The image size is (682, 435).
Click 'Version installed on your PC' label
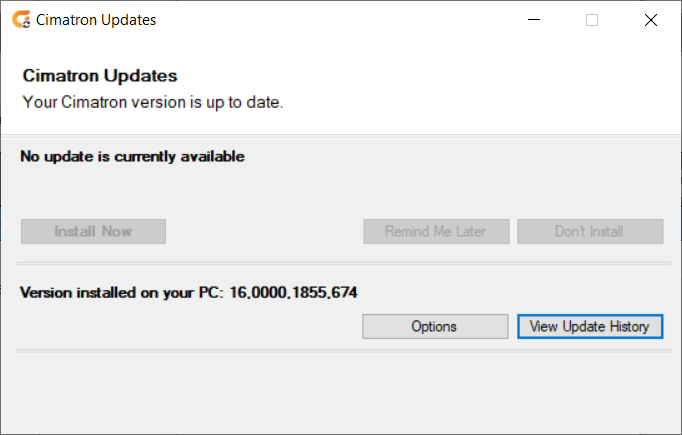click(x=122, y=293)
